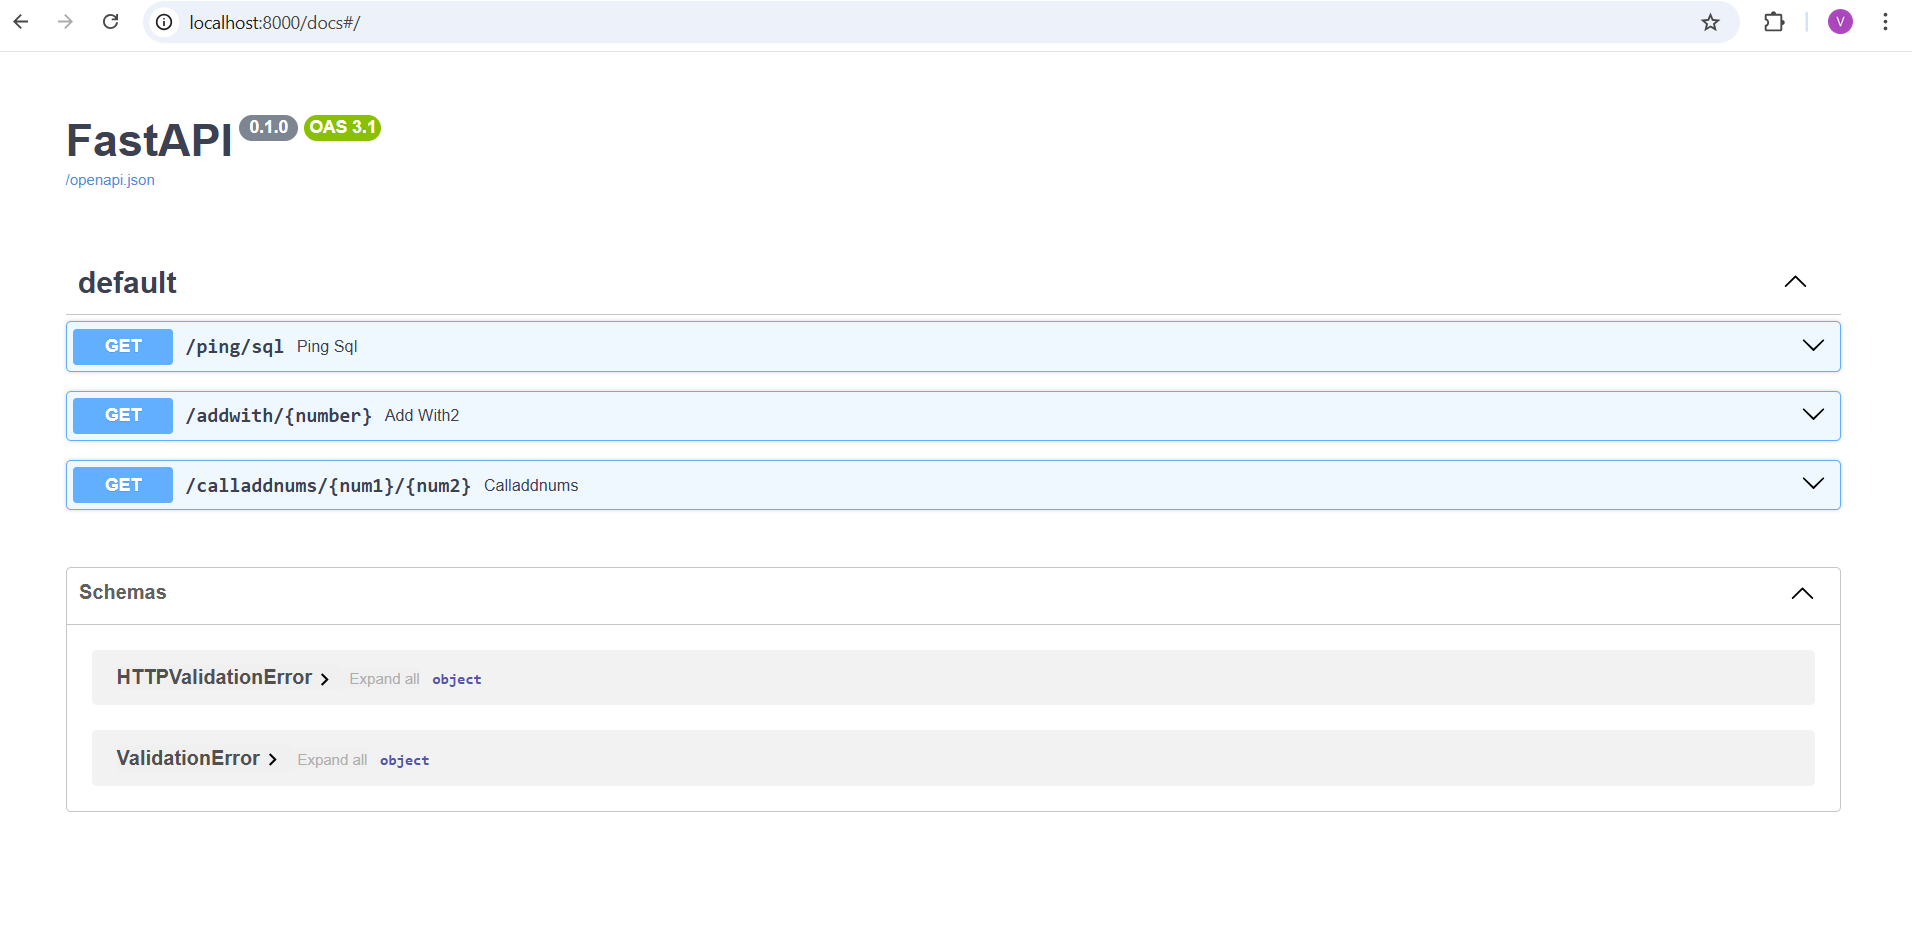Click Expand all for HTTPValidationError
The width and height of the screenshot is (1912, 941).
pyautogui.click(x=383, y=678)
